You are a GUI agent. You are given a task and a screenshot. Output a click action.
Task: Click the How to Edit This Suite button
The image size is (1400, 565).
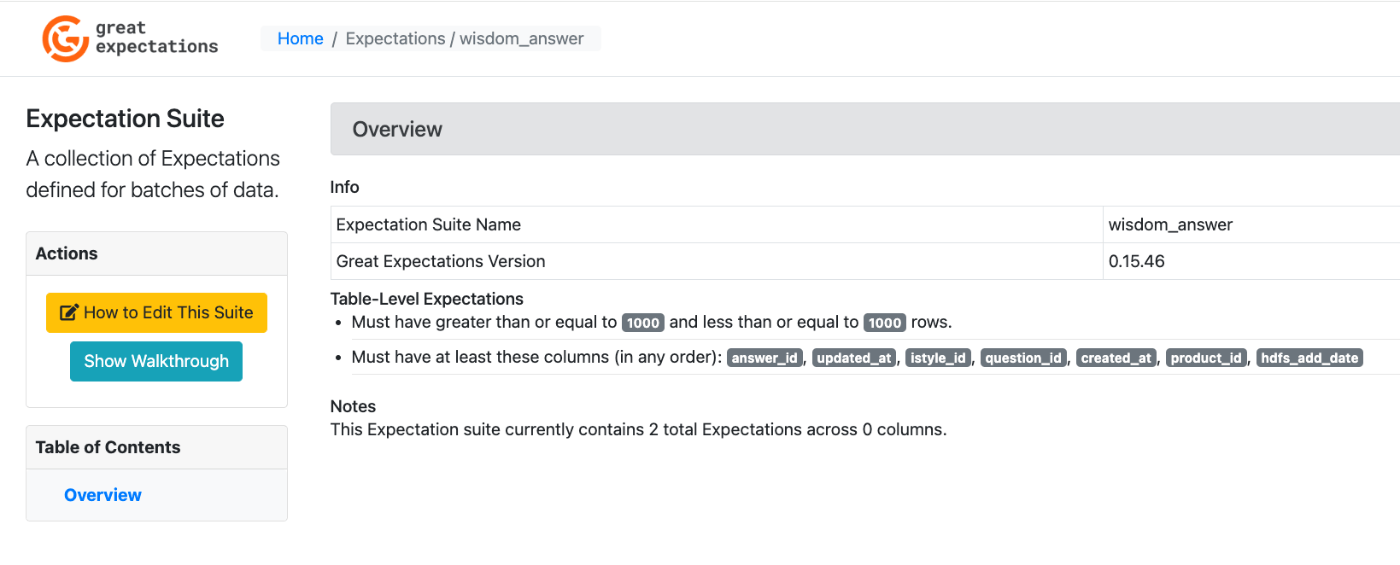click(156, 313)
